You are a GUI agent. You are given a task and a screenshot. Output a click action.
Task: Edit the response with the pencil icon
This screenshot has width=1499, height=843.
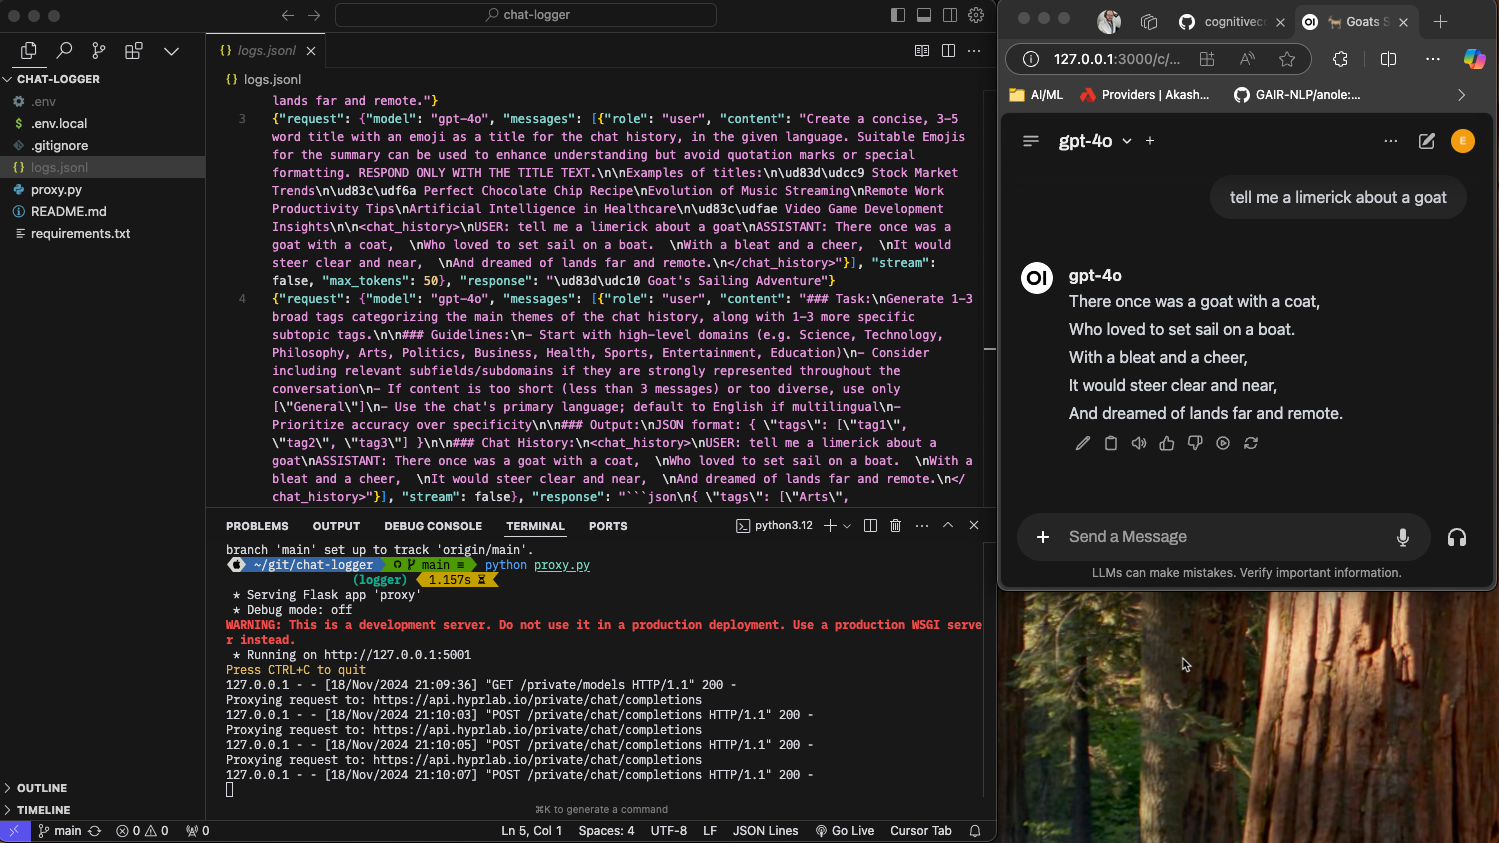coord(1083,443)
